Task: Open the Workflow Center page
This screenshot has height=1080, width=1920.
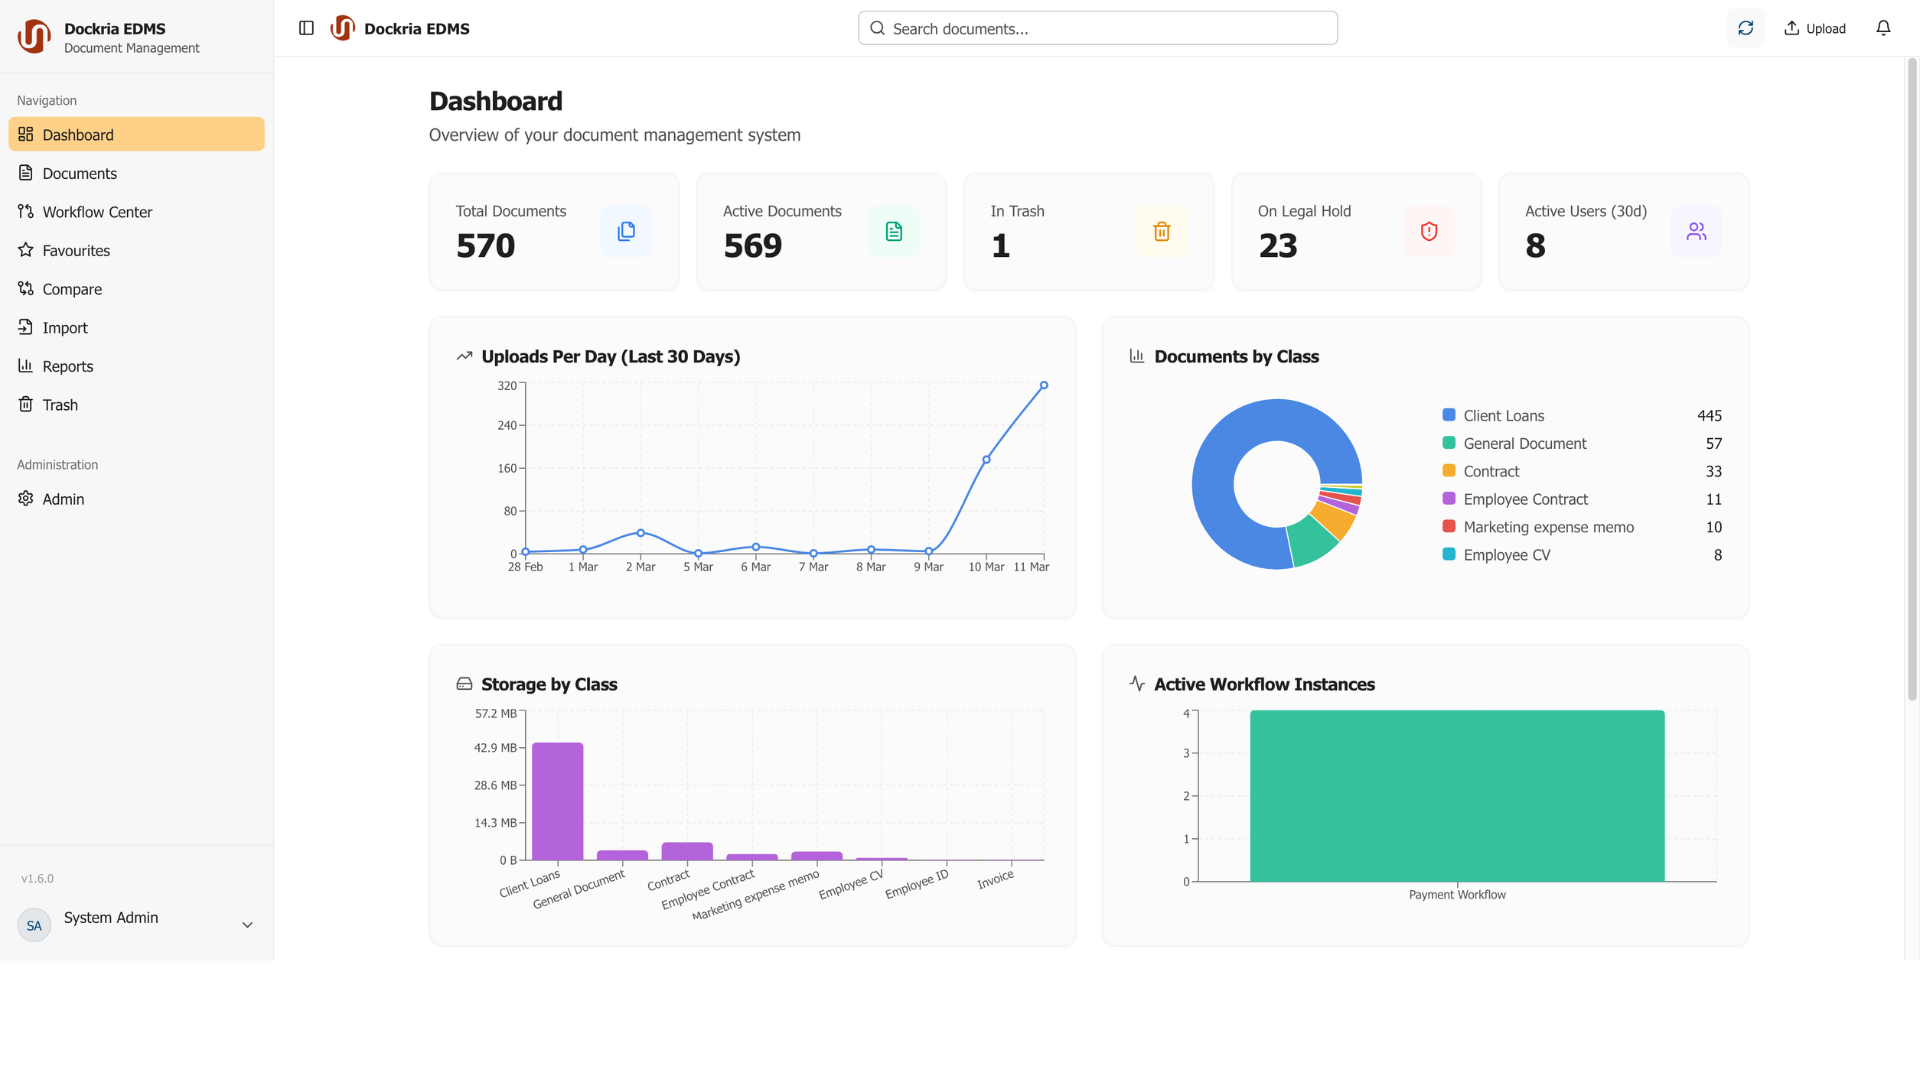Action: tap(97, 212)
